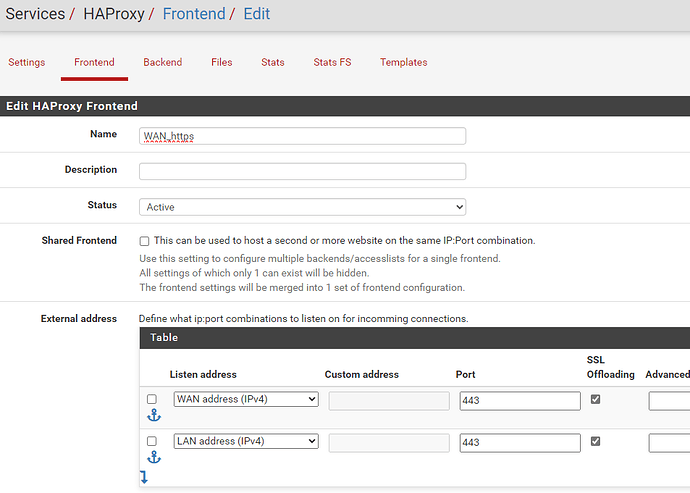The image size is (690, 493).
Task: Click the add-row arrow icon below the table
Action: [144, 477]
